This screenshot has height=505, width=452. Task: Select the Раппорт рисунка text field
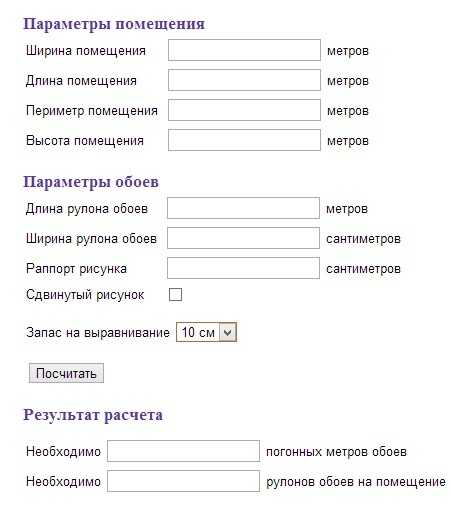(243, 268)
